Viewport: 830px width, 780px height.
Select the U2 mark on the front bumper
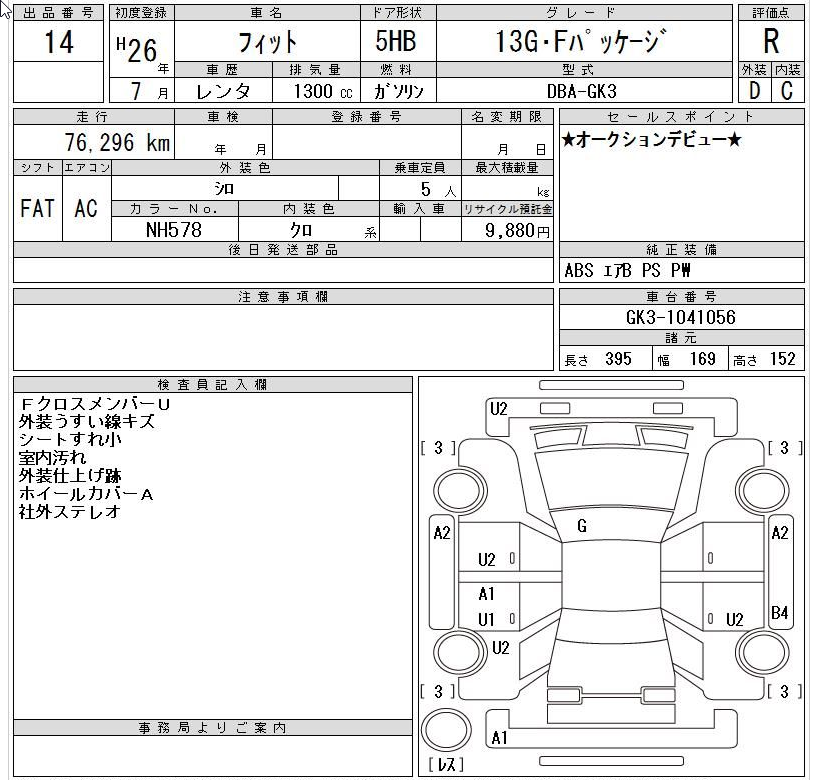tap(498, 408)
